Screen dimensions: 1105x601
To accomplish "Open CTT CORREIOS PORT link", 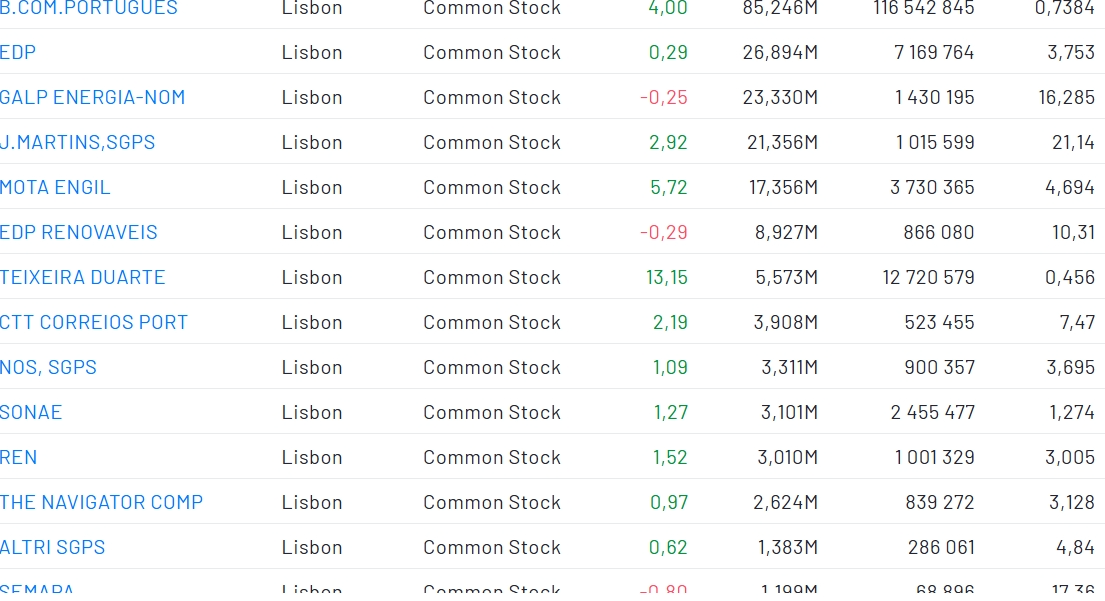I will coord(94,322).
